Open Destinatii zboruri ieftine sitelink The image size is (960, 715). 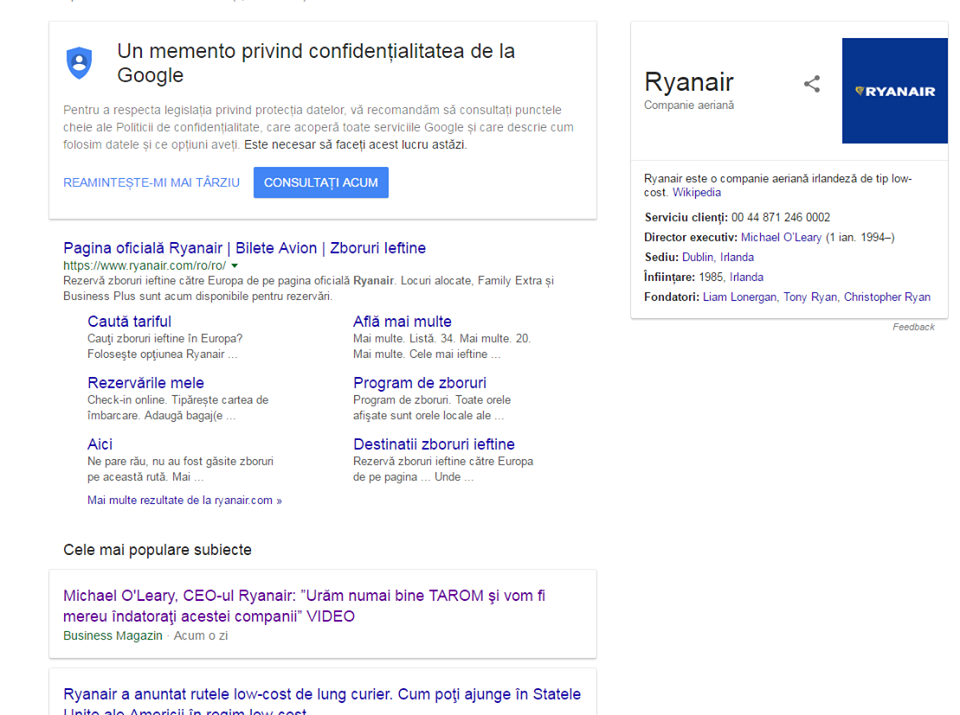[434, 444]
